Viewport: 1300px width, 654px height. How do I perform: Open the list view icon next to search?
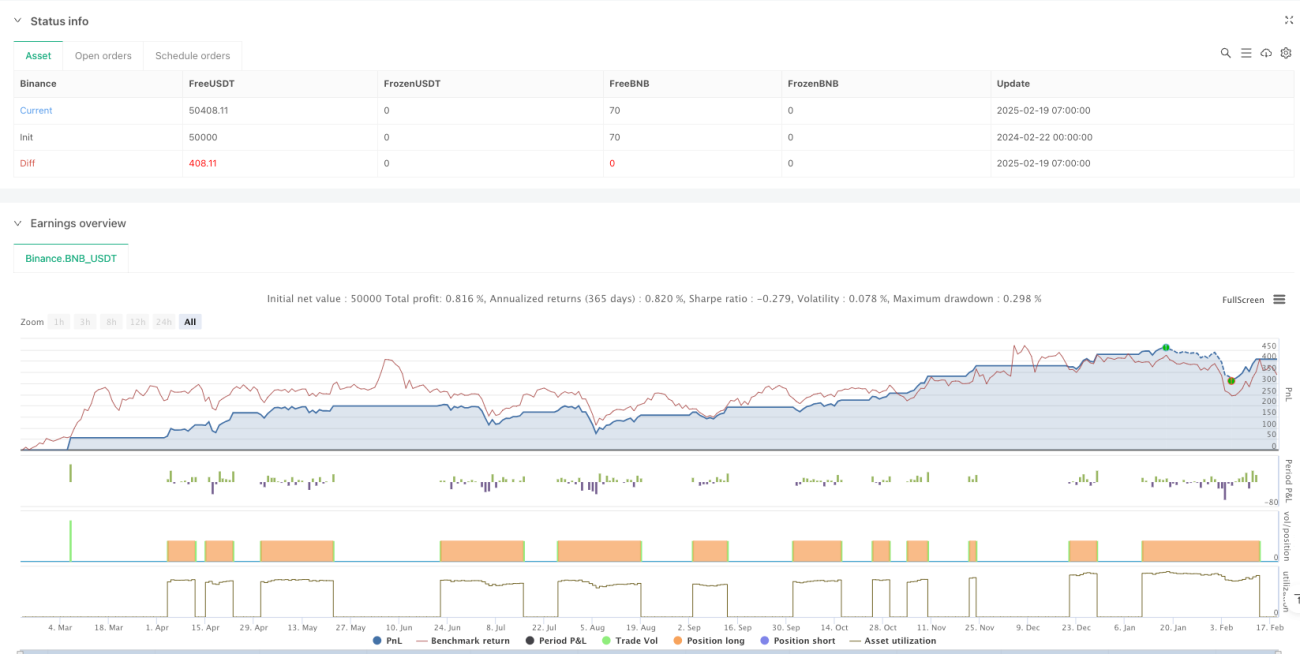[x=1246, y=53]
